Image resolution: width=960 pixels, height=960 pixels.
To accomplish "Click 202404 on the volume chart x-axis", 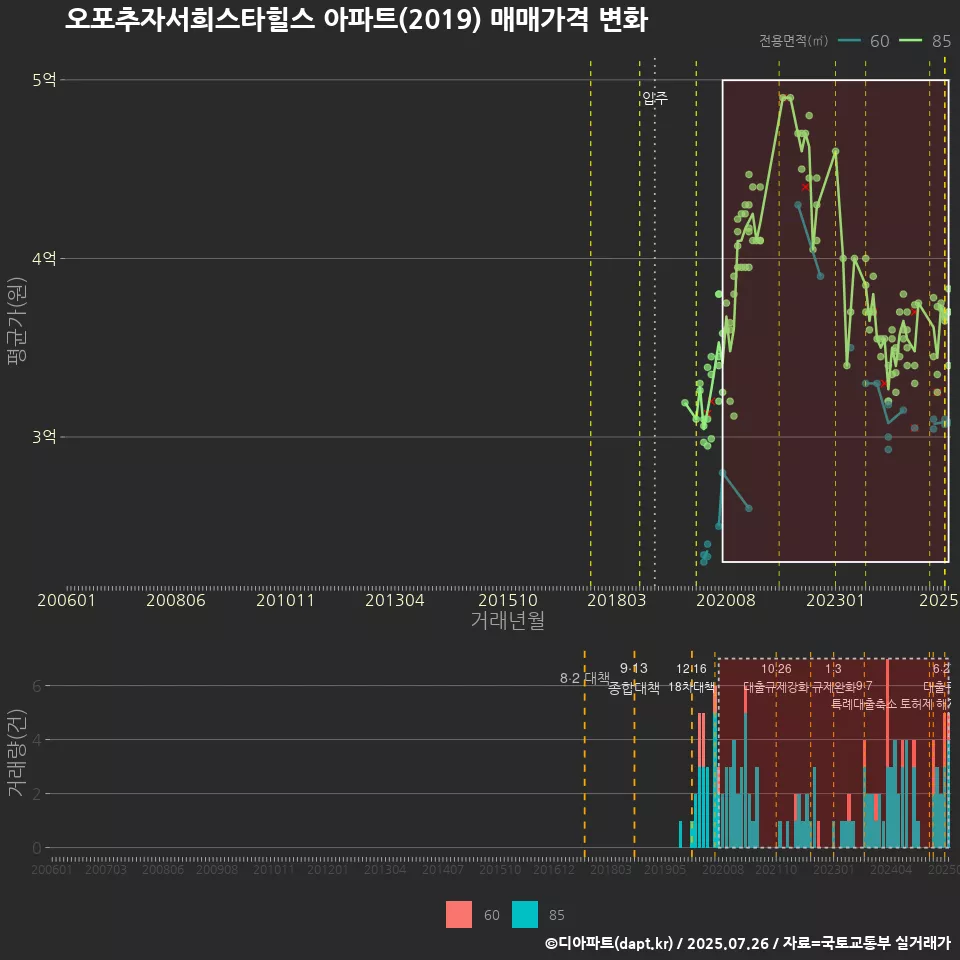I will pyautogui.click(x=891, y=869).
